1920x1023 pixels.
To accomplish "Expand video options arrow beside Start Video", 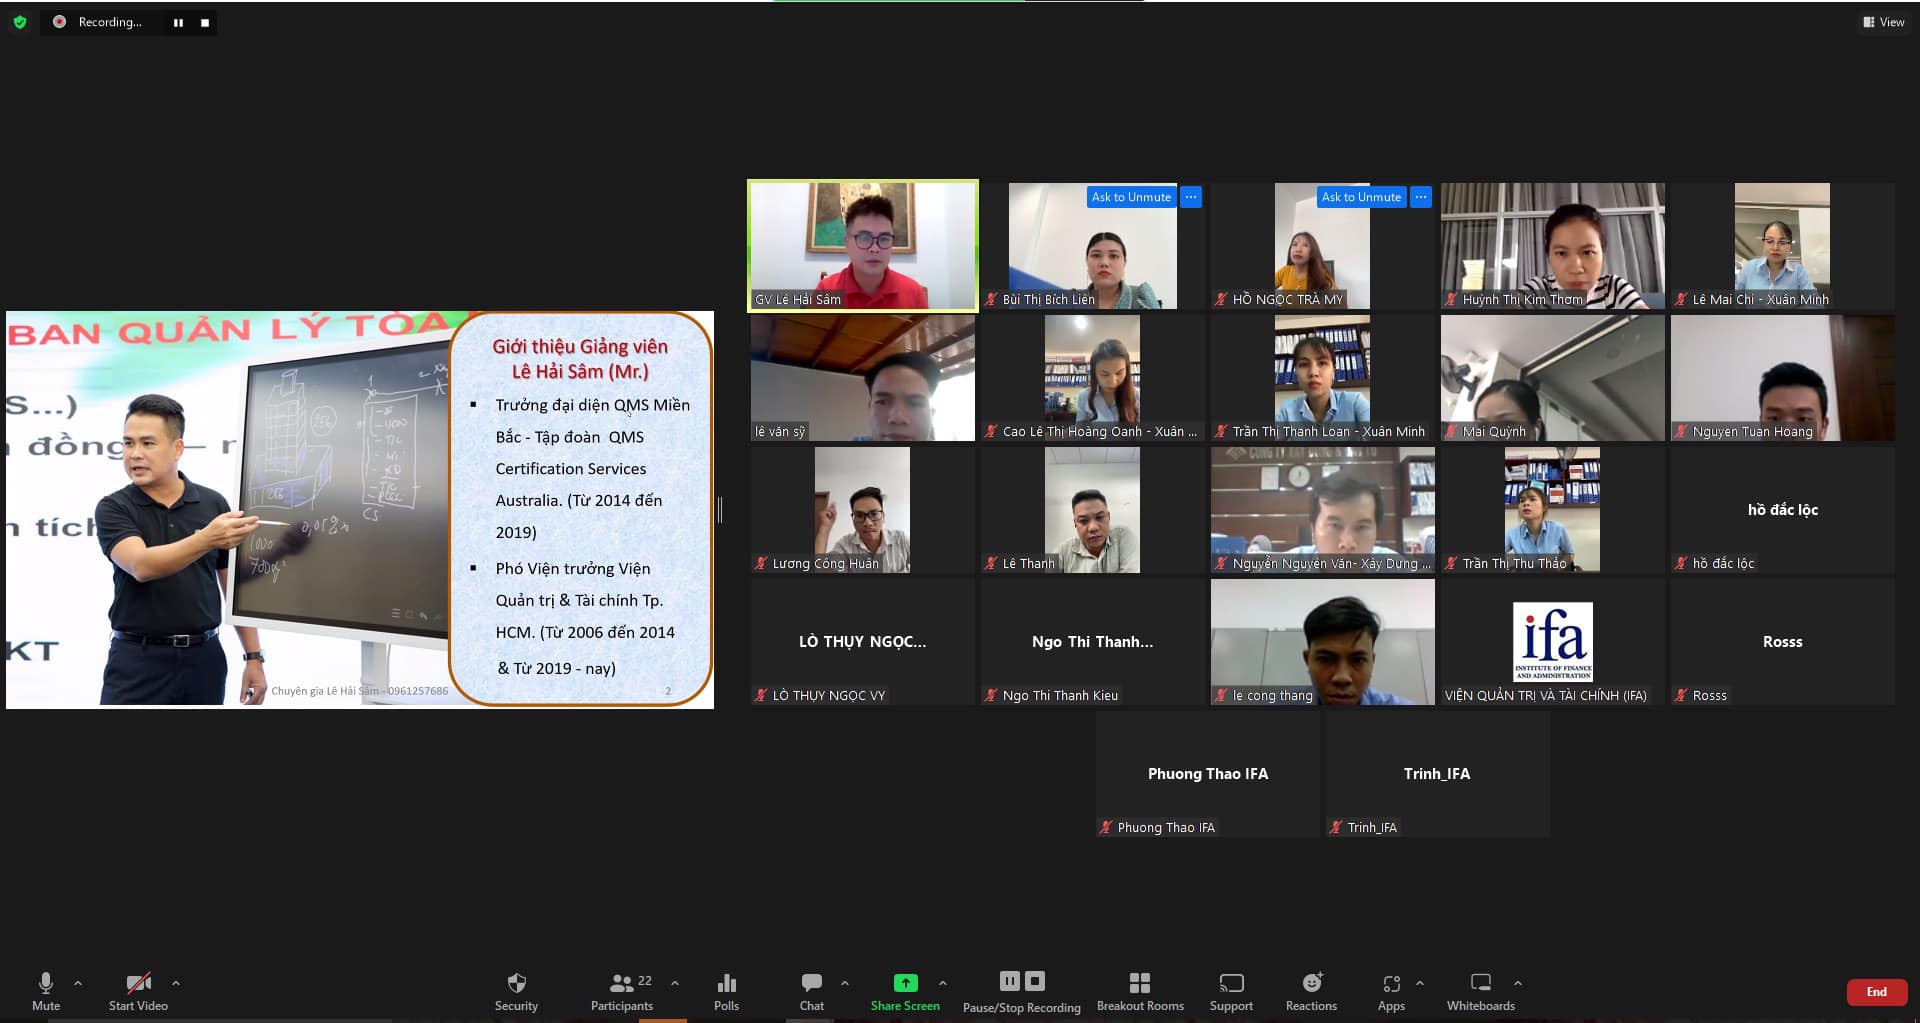I will pos(176,983).
